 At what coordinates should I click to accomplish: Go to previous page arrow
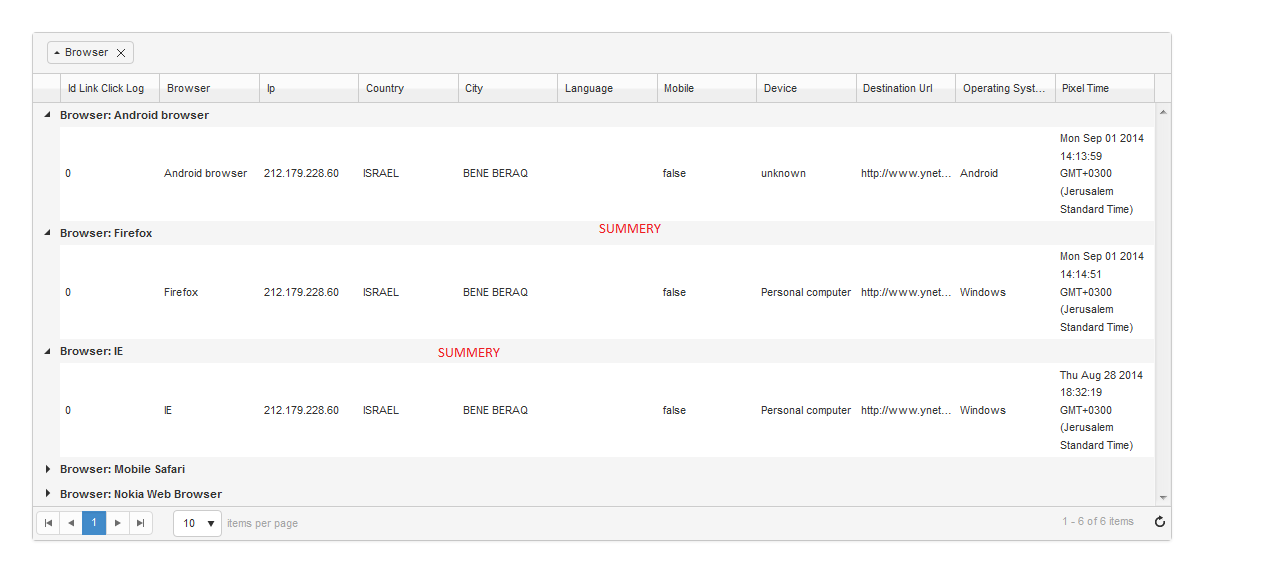71,523
